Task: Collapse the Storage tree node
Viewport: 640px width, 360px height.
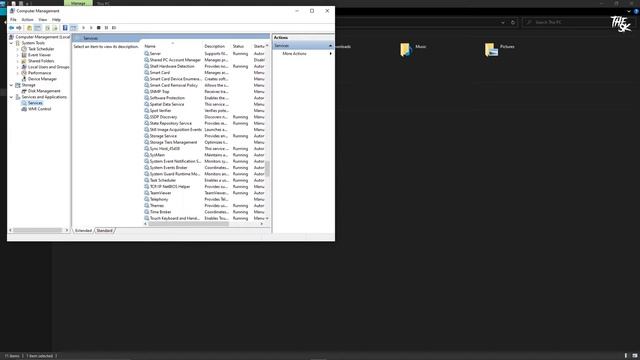Action: click(x=11, y=85)
